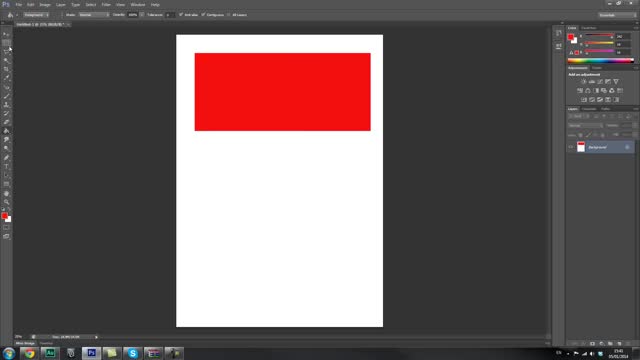Open the Filter menu
Viewport: 640px width, 360px height.
coord(106,4)
